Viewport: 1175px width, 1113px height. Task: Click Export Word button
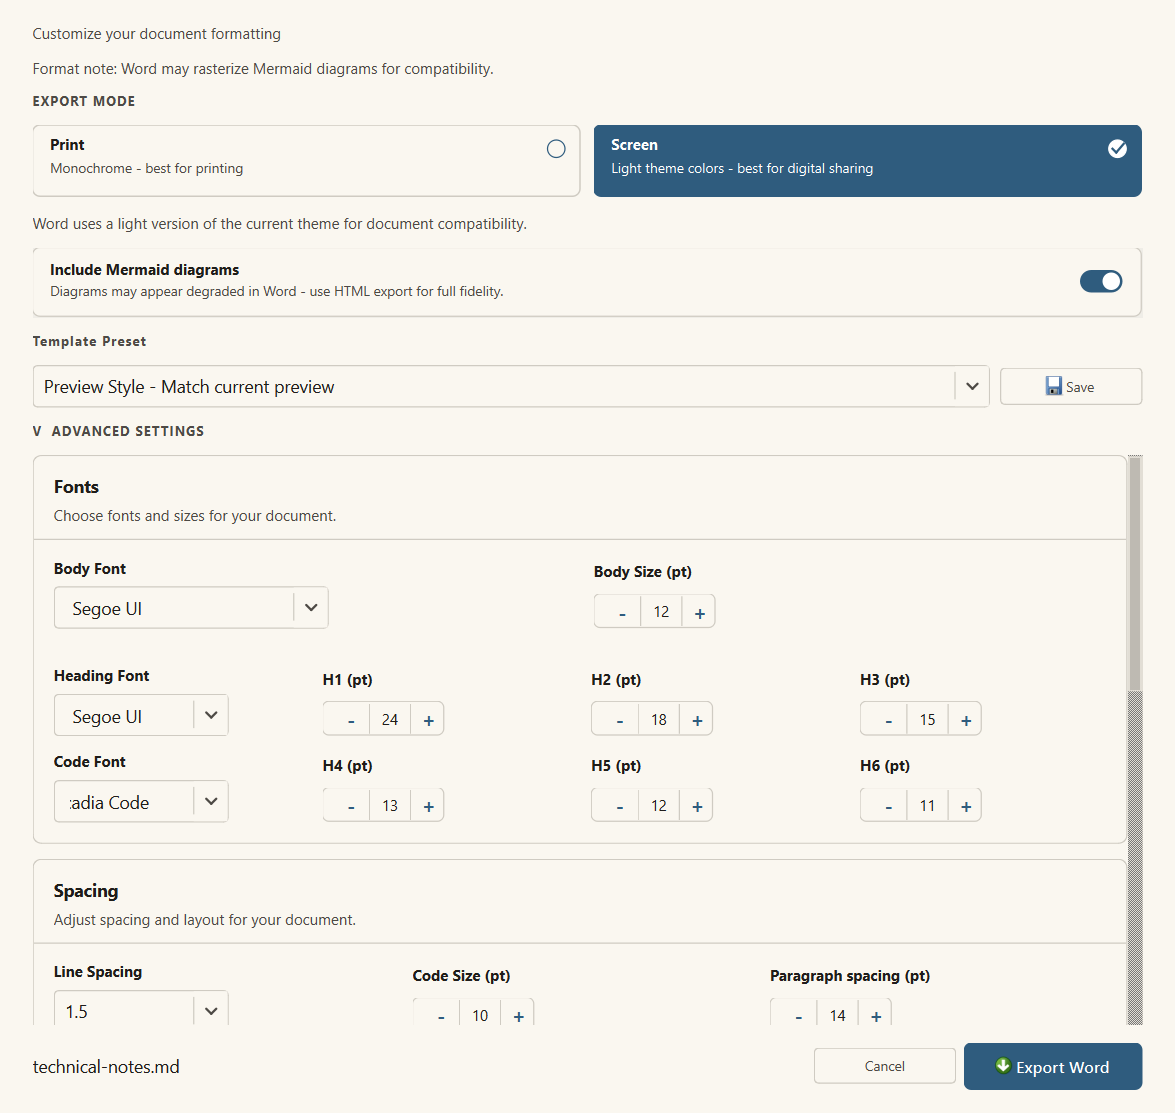pos(1053,1067)
